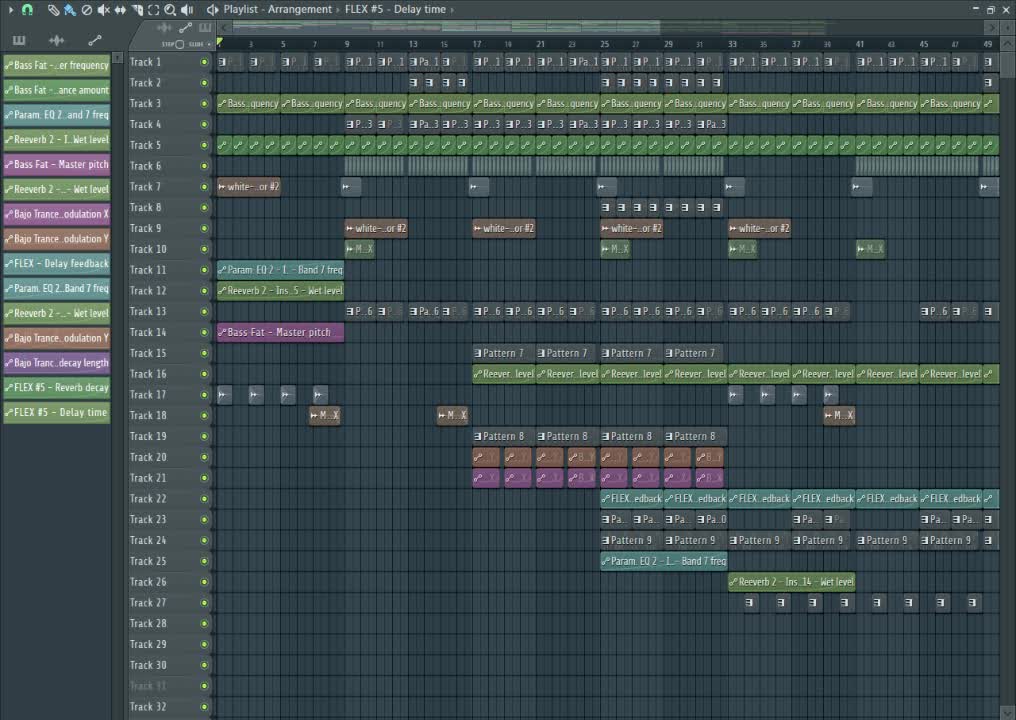Click the left arrow of the horizontal scrollbar
This screenshot has width=1016, height=720.
click(x=224, y=27)
